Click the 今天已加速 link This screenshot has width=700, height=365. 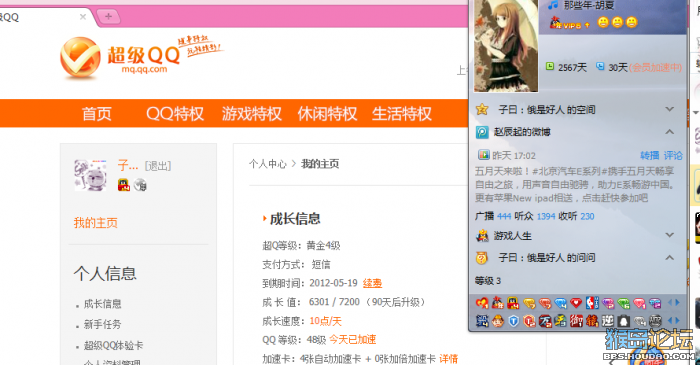pyautogui.click(x=353, y=340)
